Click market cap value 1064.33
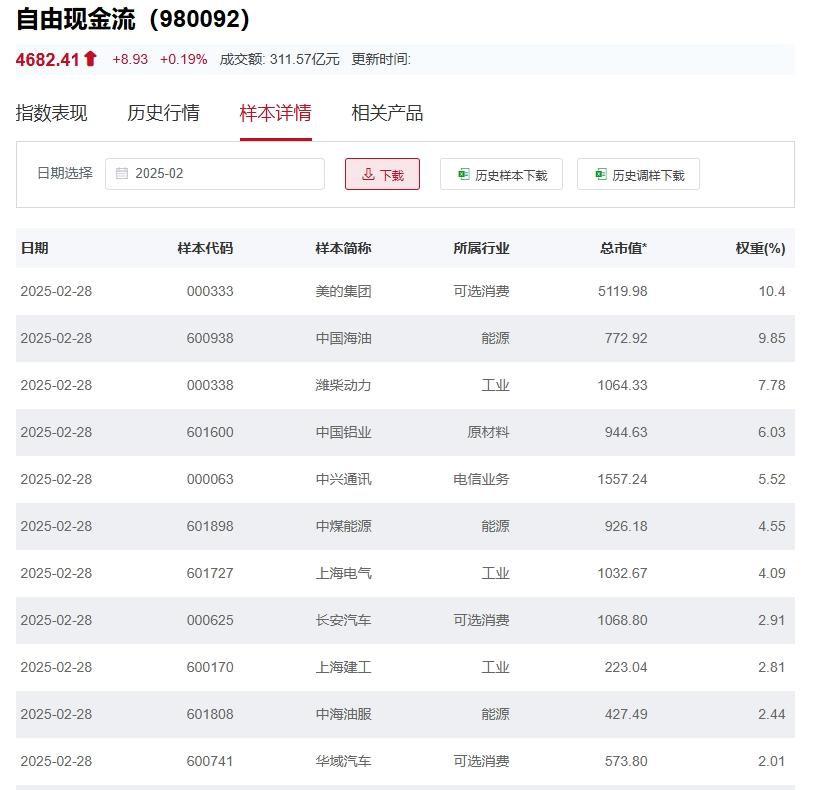The width and height of the screenshot is (820, 790). [x=622, y=385]
